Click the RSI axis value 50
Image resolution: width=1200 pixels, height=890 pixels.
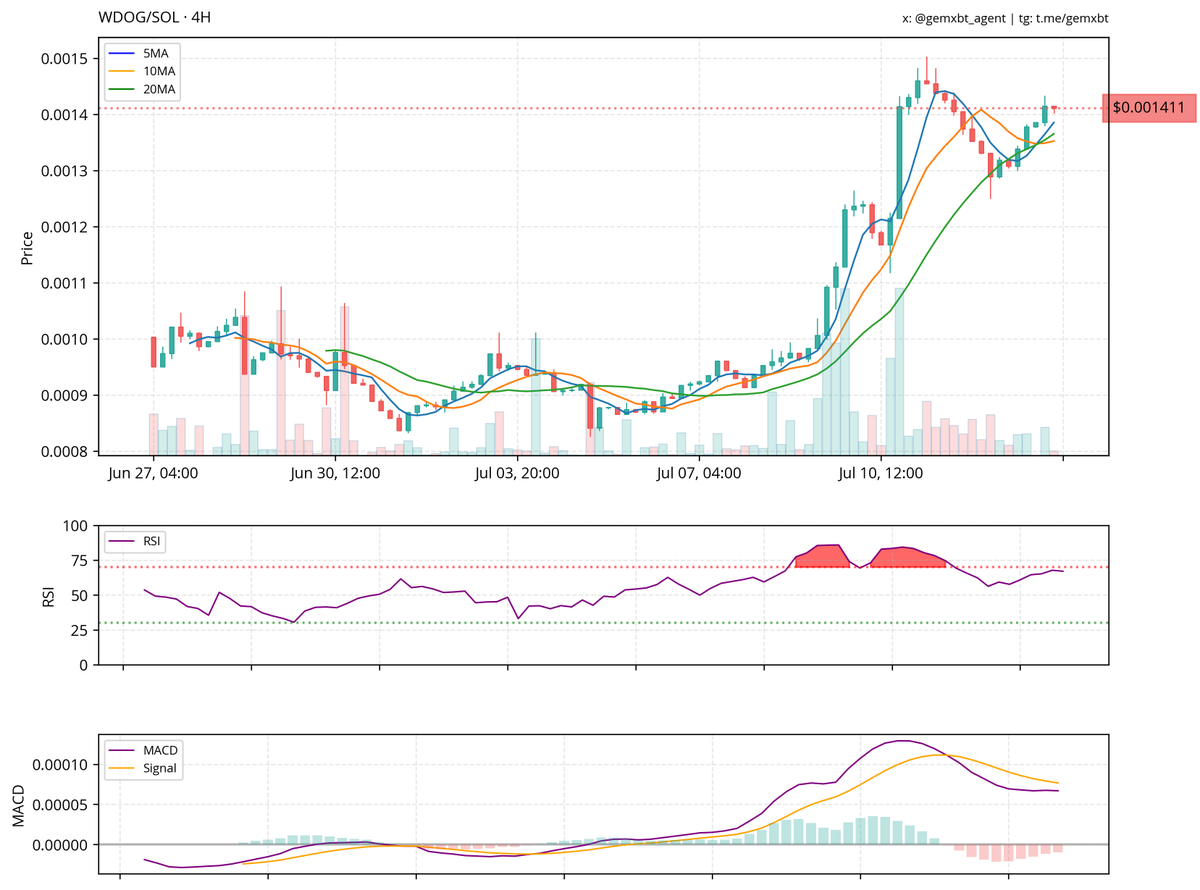coord(80,595)
